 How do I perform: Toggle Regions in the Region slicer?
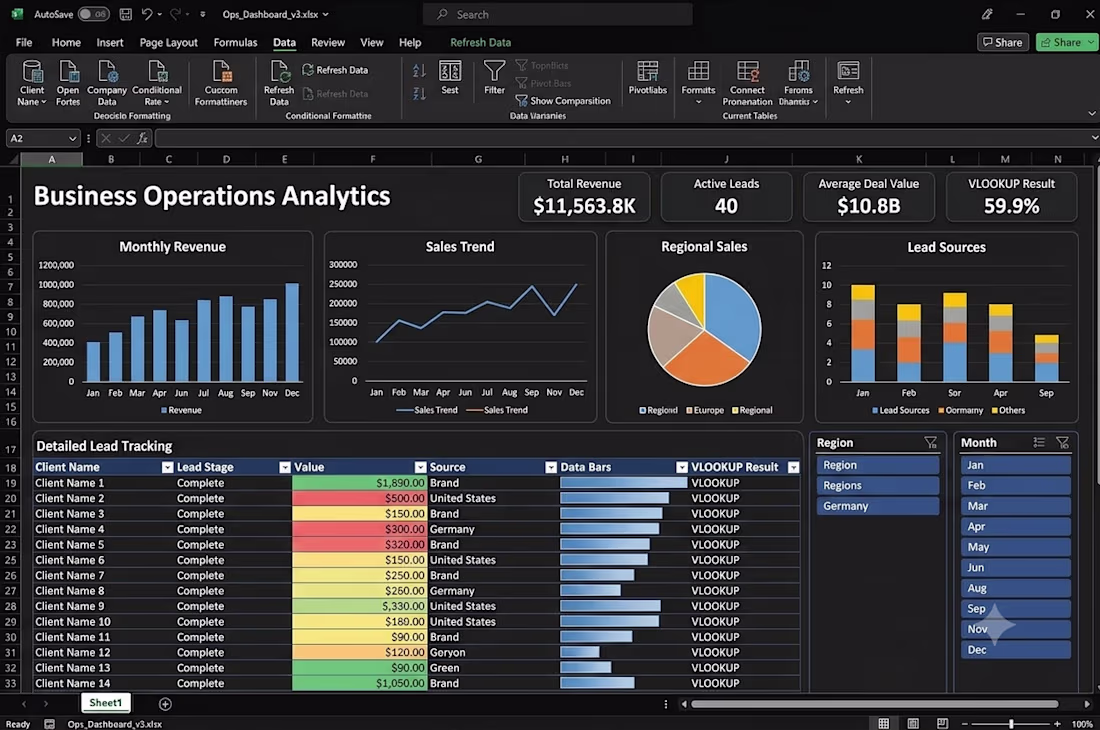pyautogui.click(x=878, y=485)
